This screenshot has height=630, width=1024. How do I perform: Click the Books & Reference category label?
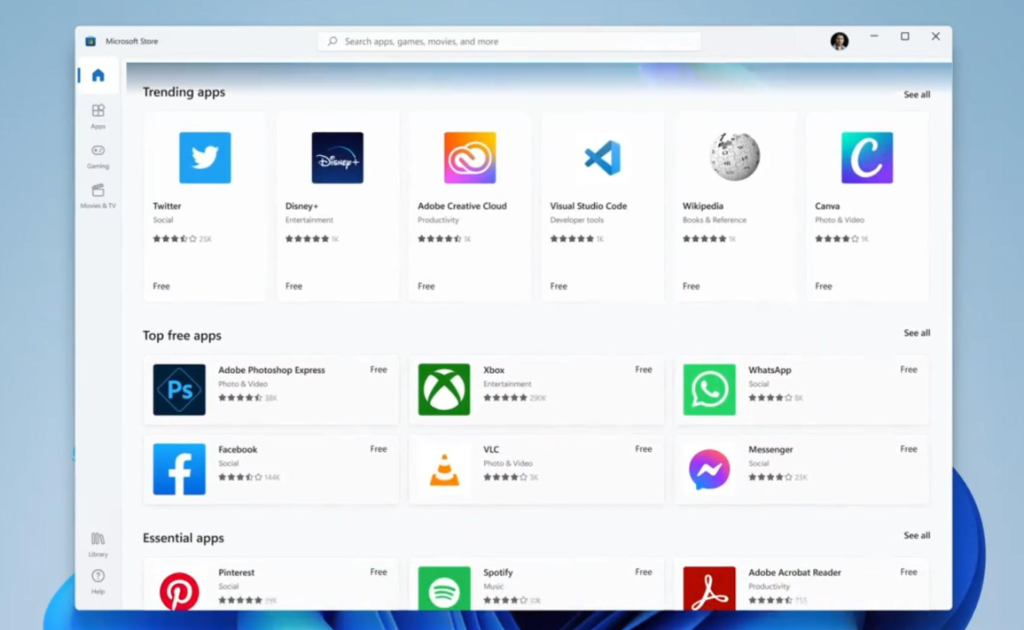click(x=714, y=220)
